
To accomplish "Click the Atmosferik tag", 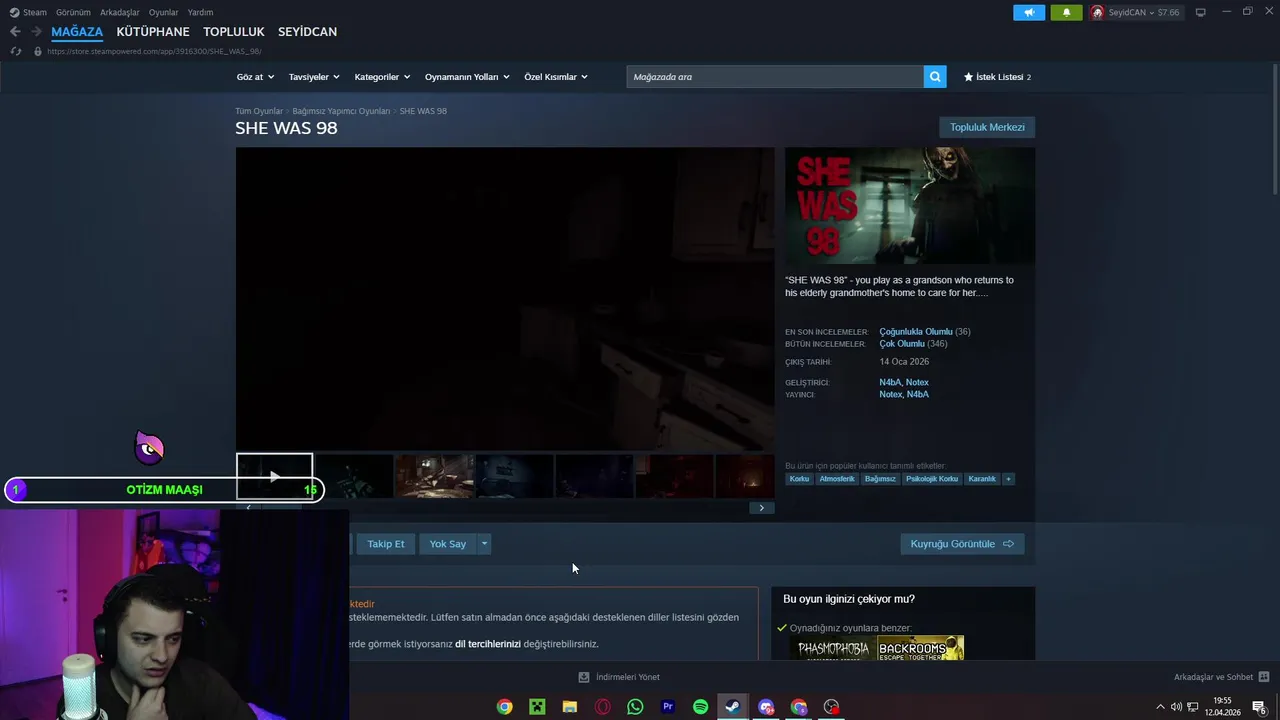I will [837, 479].
